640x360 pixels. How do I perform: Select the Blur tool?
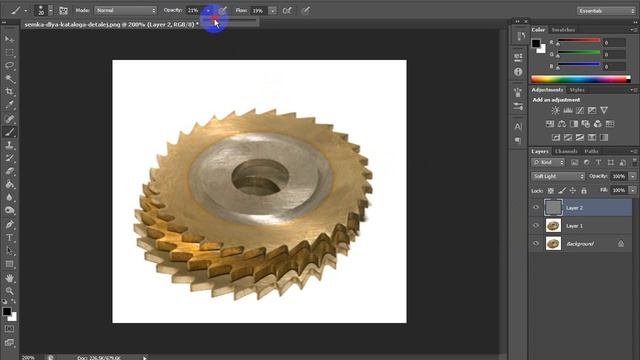tap(9, 198)
